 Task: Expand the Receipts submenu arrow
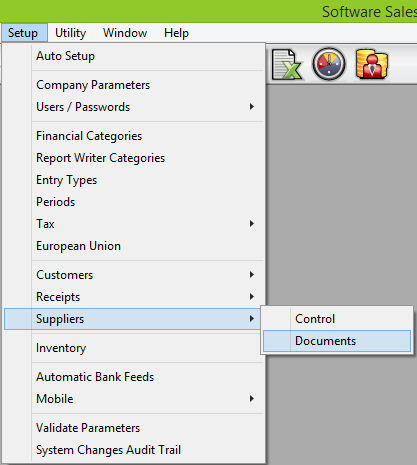point(252,297)
